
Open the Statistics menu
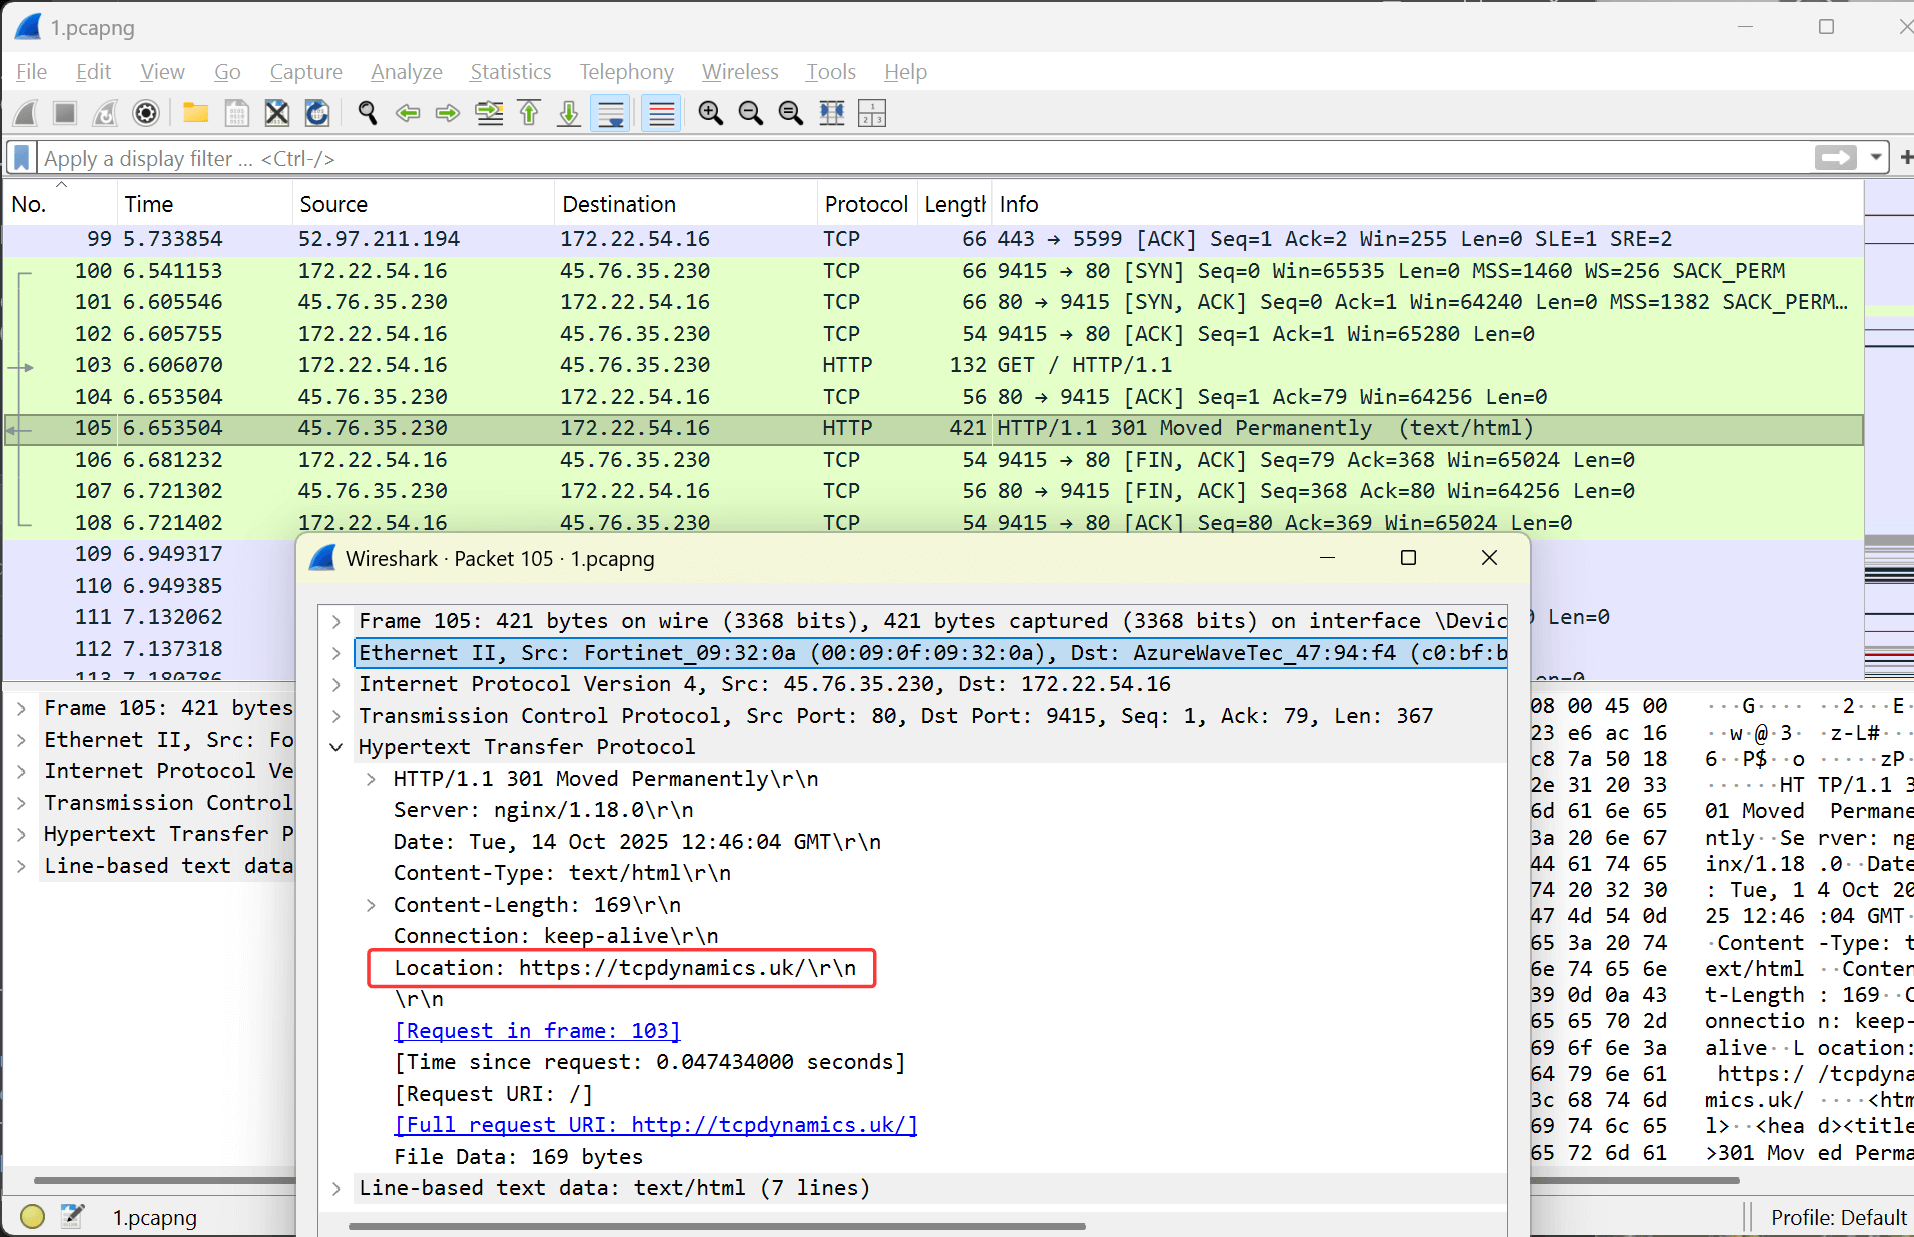pos(510,72)
